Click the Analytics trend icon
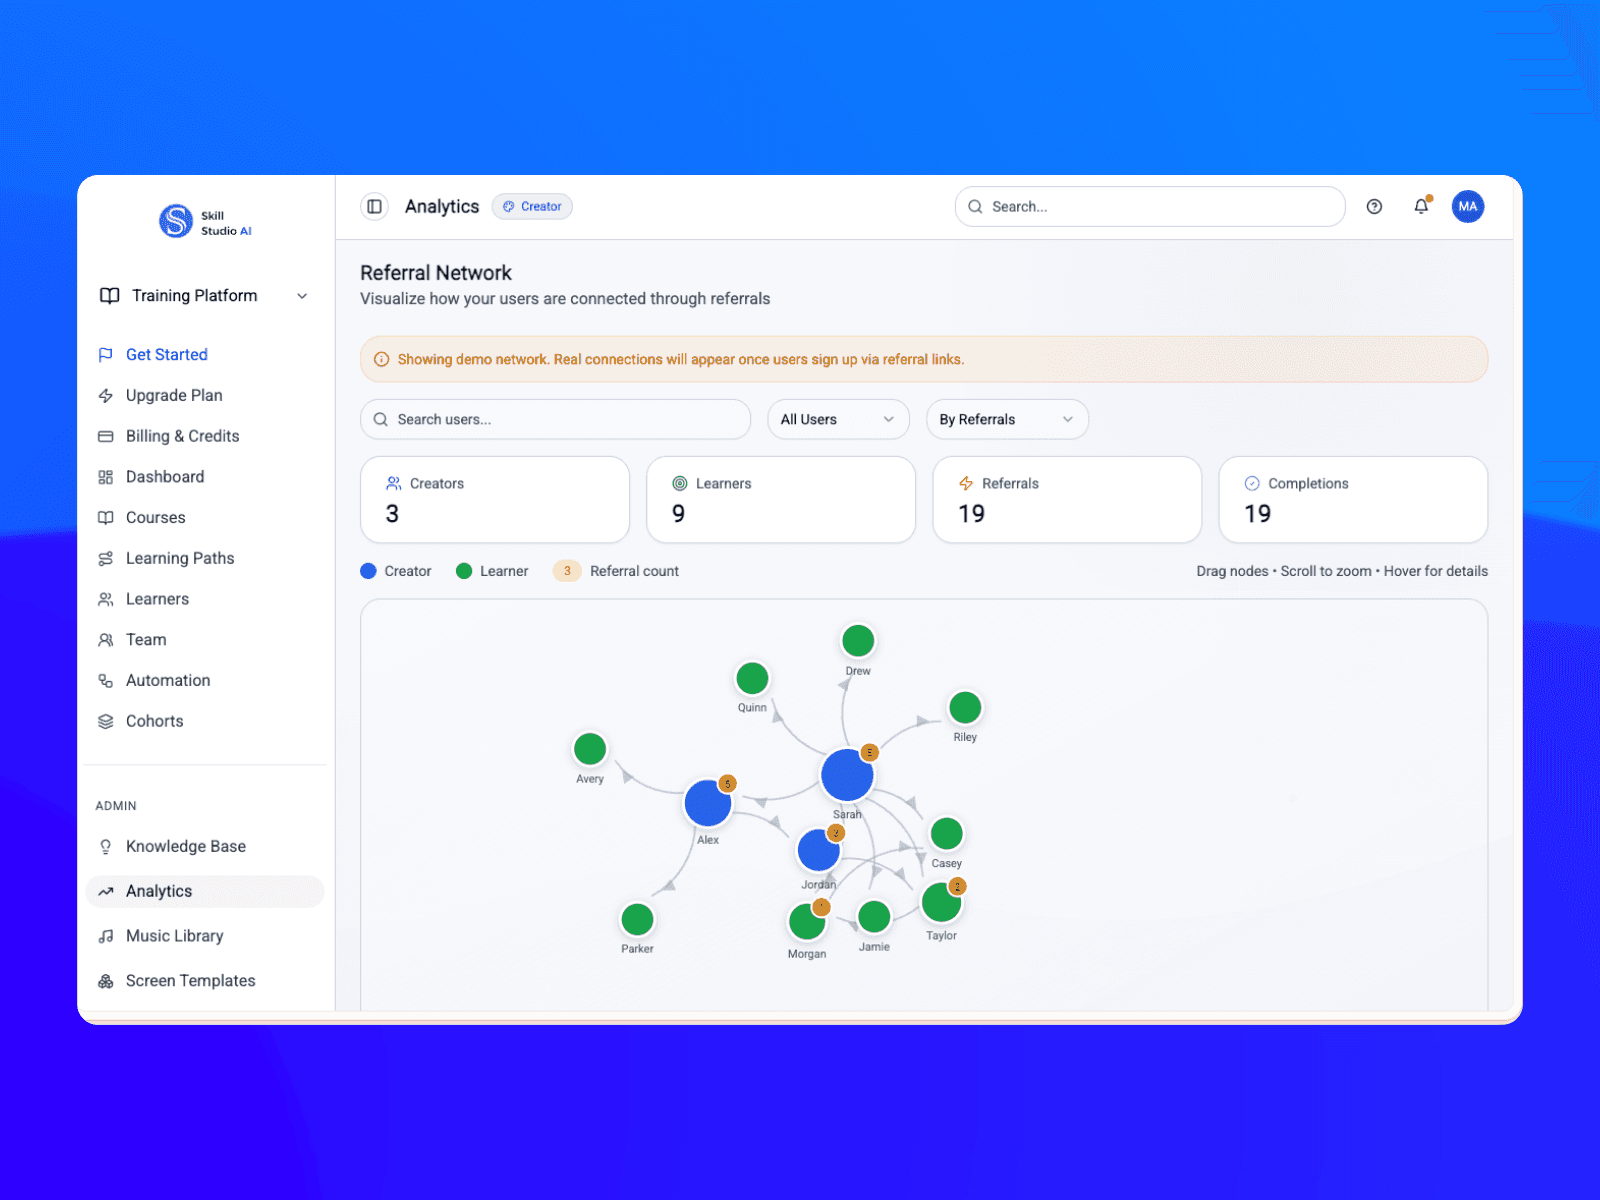 tap(106, 891)
